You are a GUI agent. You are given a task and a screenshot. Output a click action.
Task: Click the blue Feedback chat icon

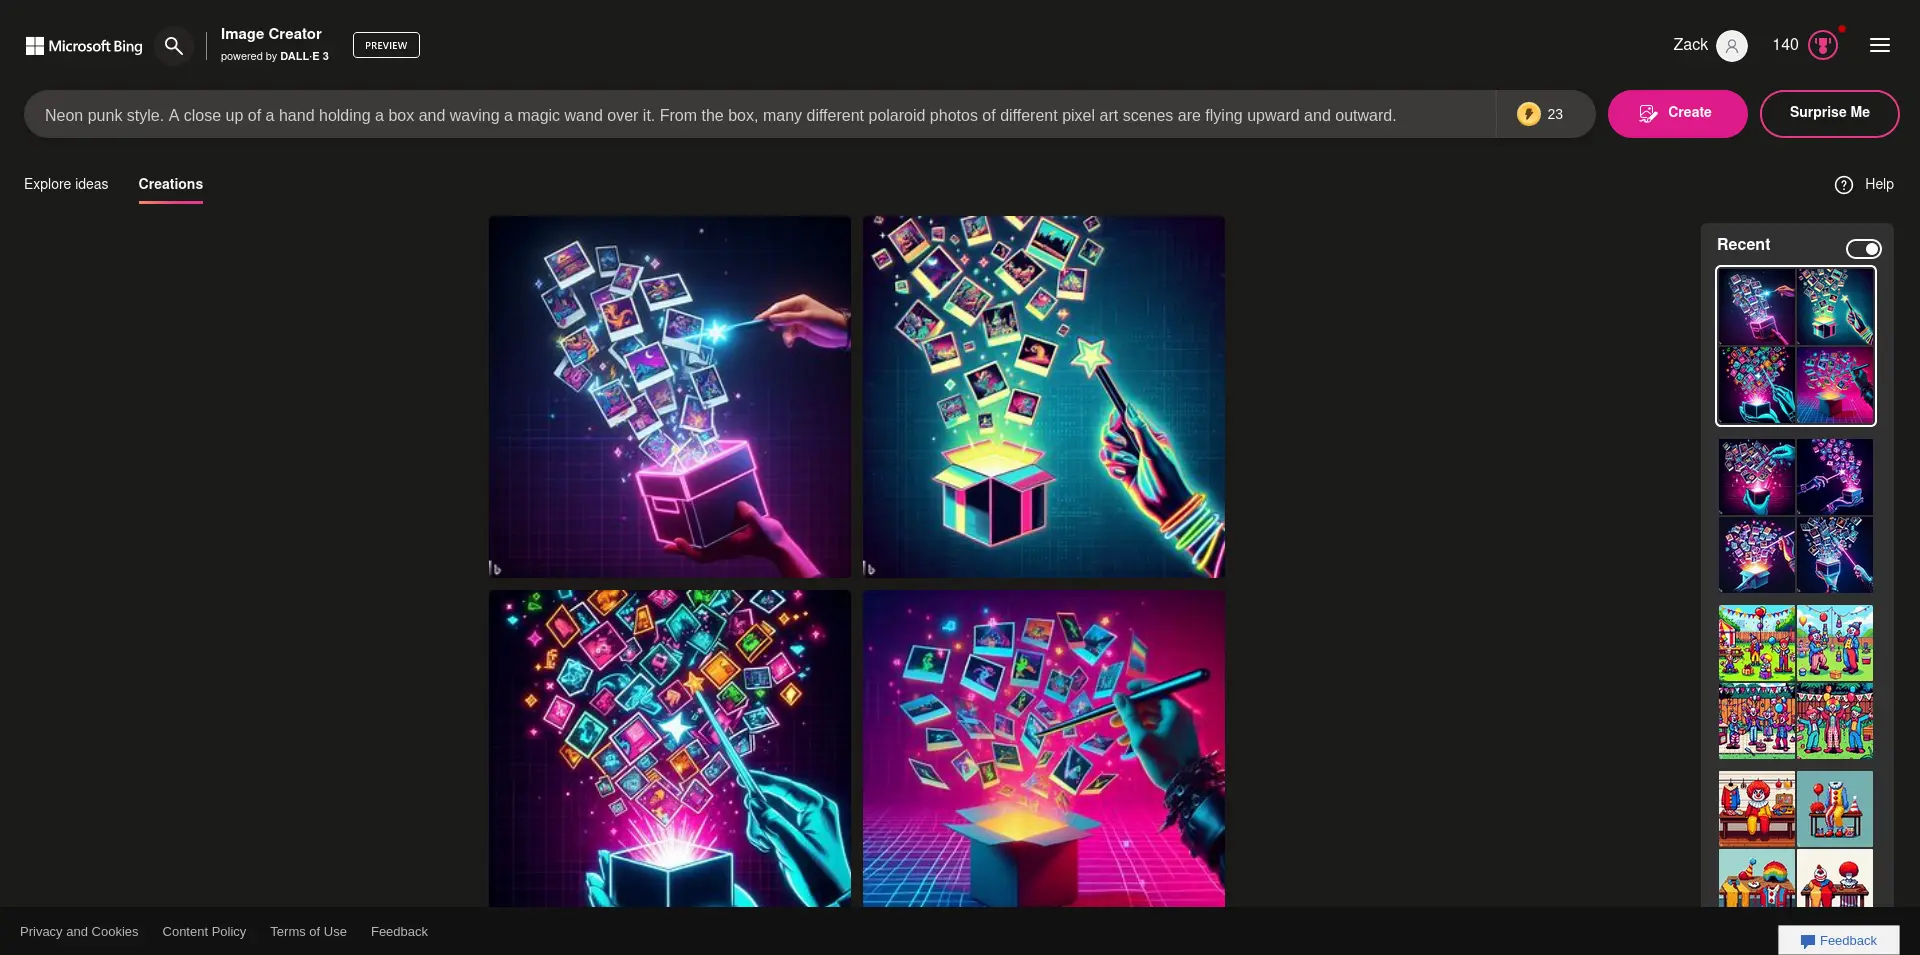[1807, 941]
